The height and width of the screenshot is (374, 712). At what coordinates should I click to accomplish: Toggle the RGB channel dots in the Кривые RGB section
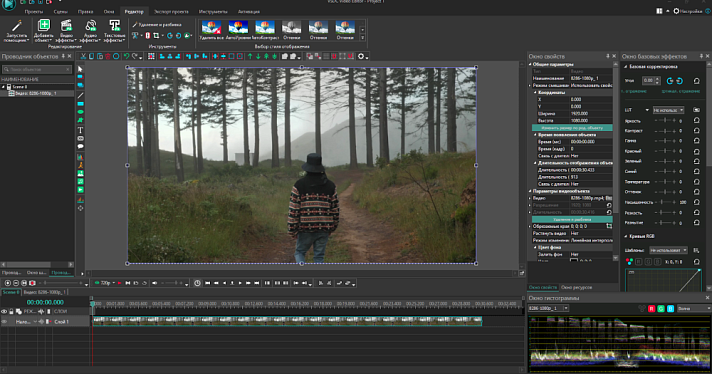tap(629, 261)
